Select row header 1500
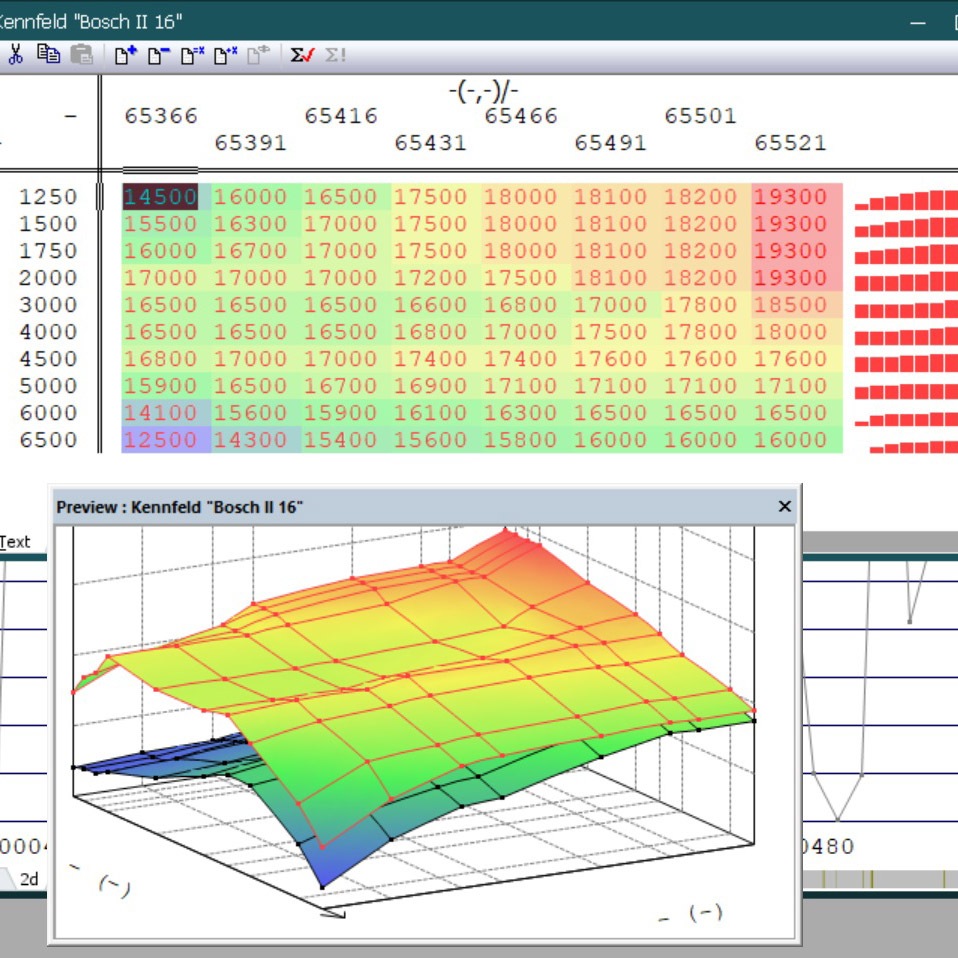This screenshot has height=958, width=958. [48, 224]
